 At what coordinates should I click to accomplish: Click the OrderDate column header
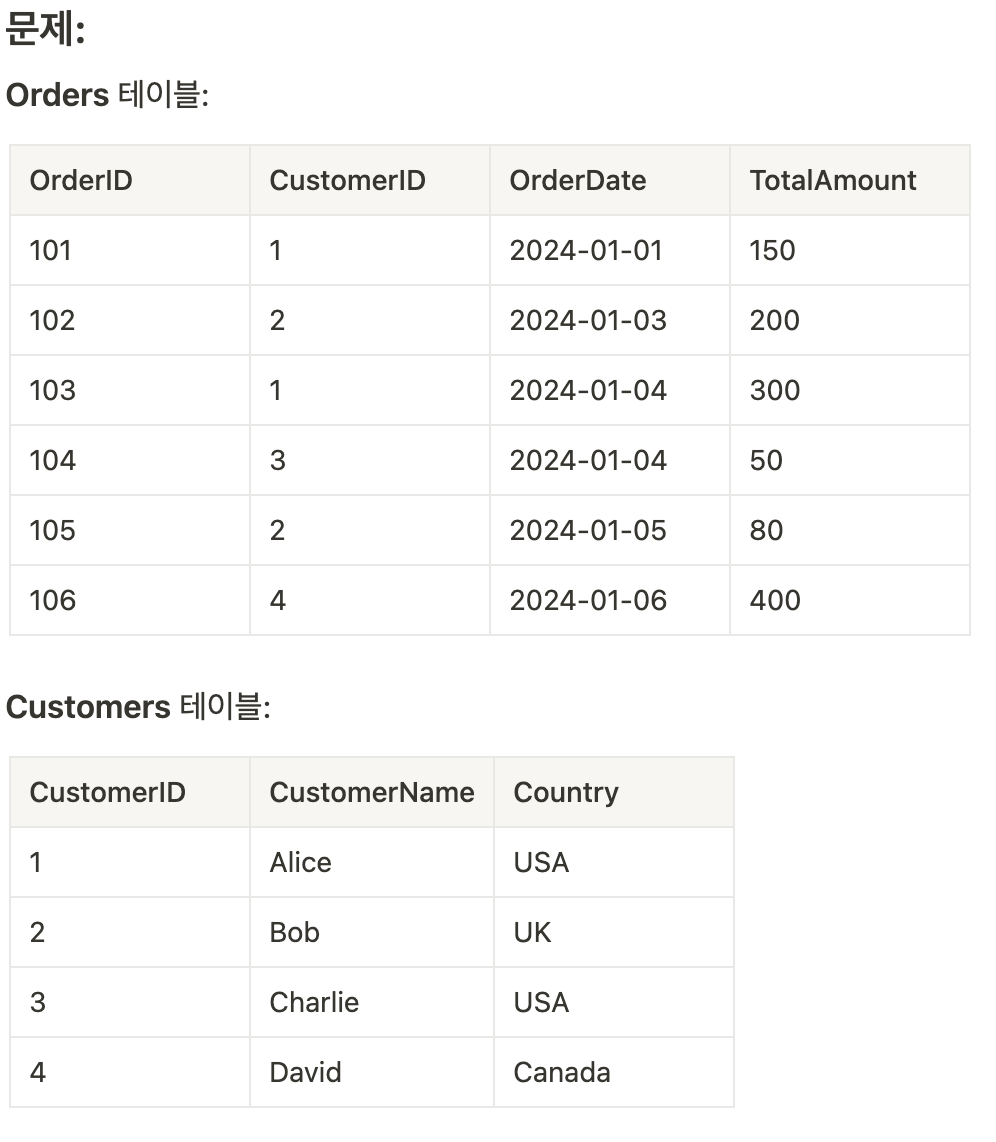[578, 180]
